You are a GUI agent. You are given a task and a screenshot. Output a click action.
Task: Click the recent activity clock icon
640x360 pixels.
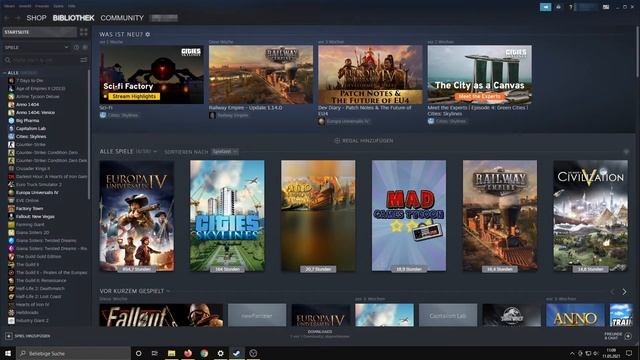point(76,47)
